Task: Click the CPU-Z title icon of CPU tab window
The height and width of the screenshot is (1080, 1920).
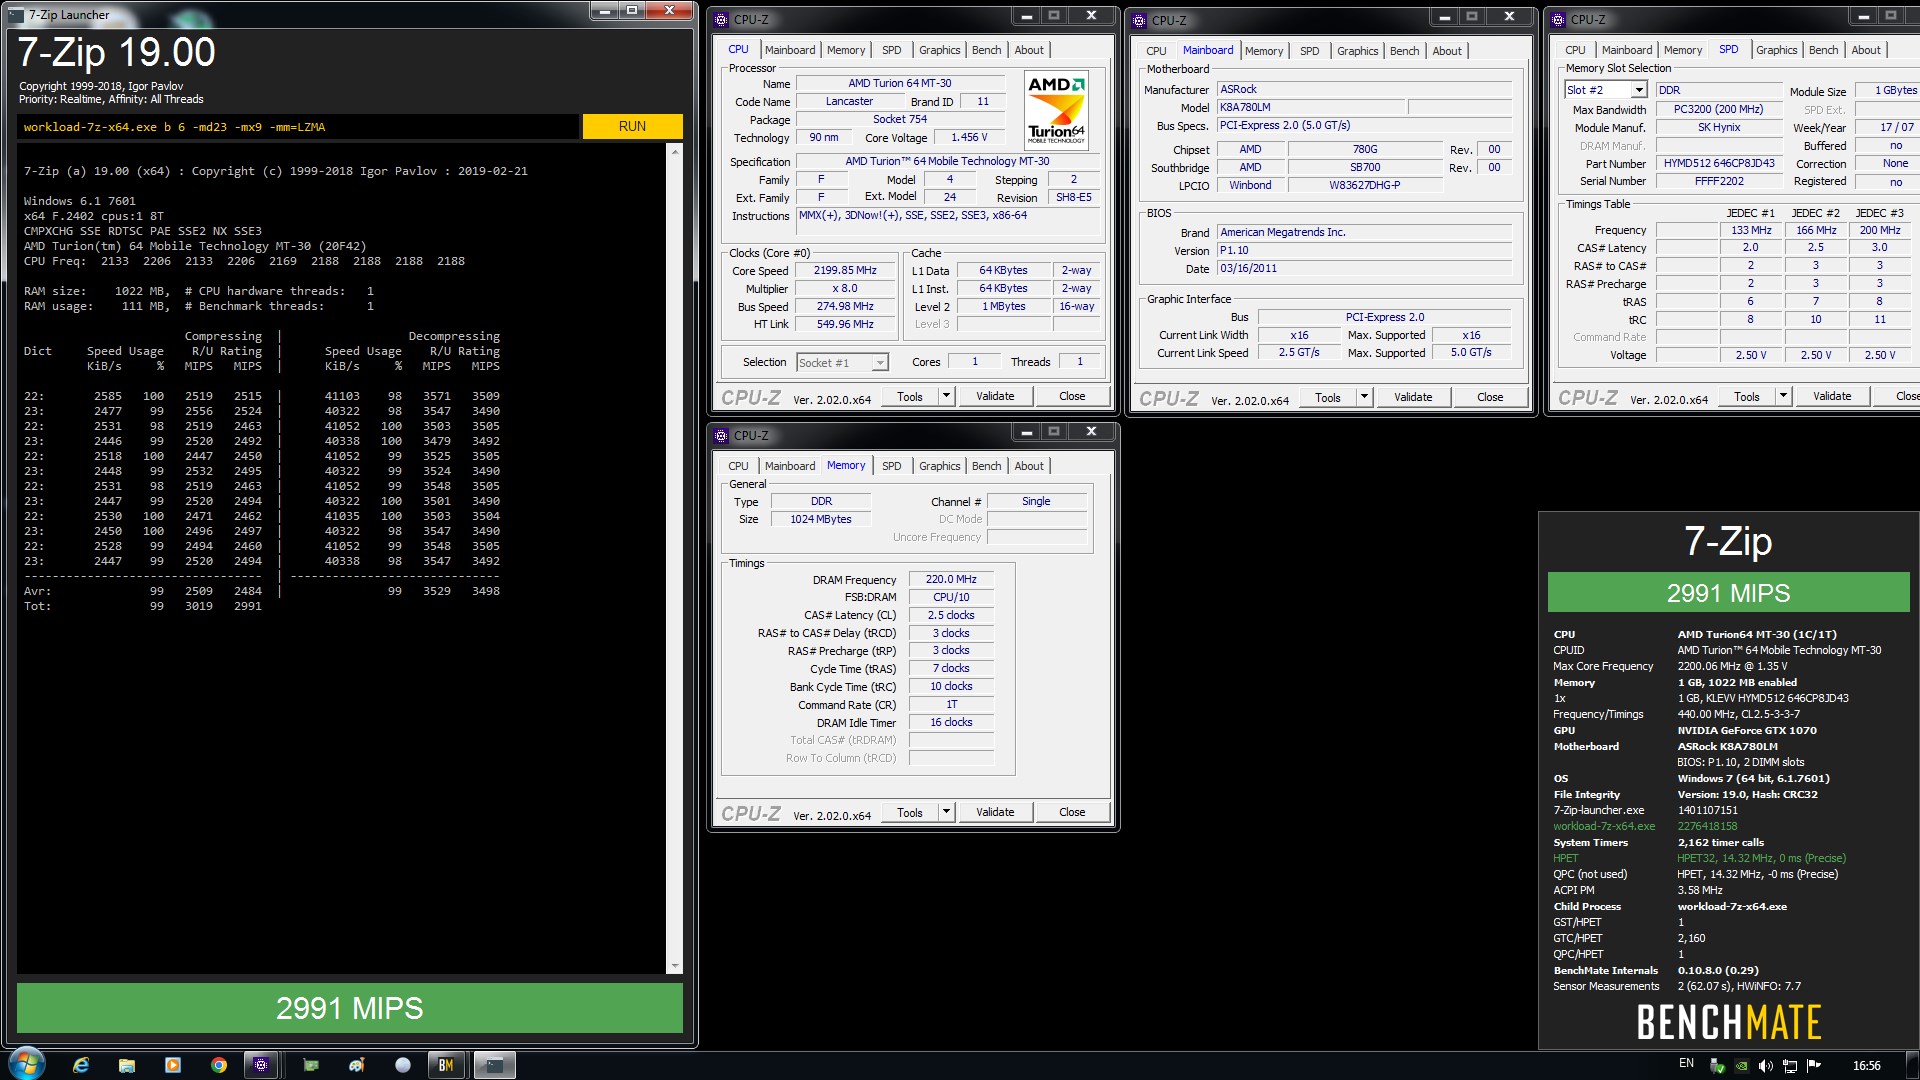Action: pos(721,19)
